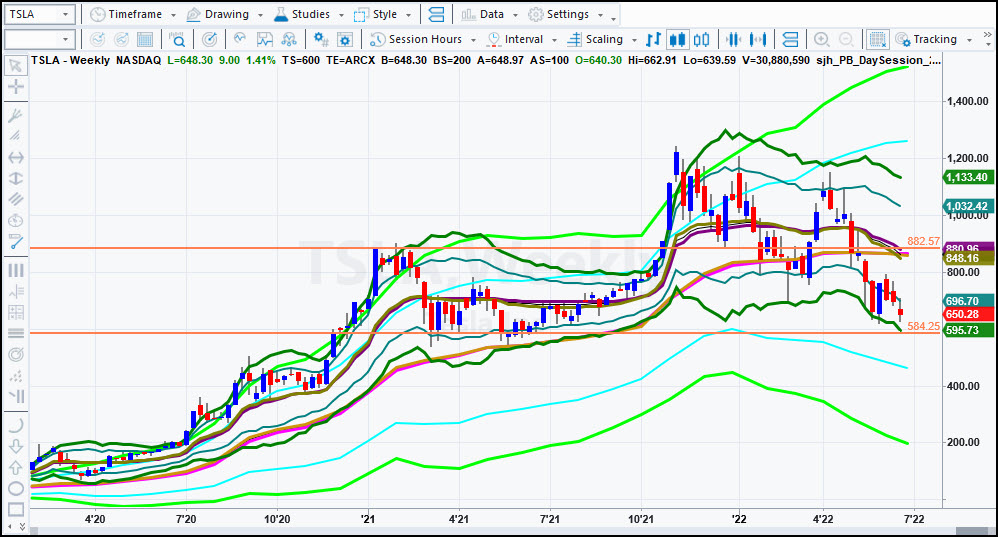The height and width of the screenshot is (537, 998).
Task: Select hollow candlestick chart style
Action: pyautogui.click(x=701, y=39)
